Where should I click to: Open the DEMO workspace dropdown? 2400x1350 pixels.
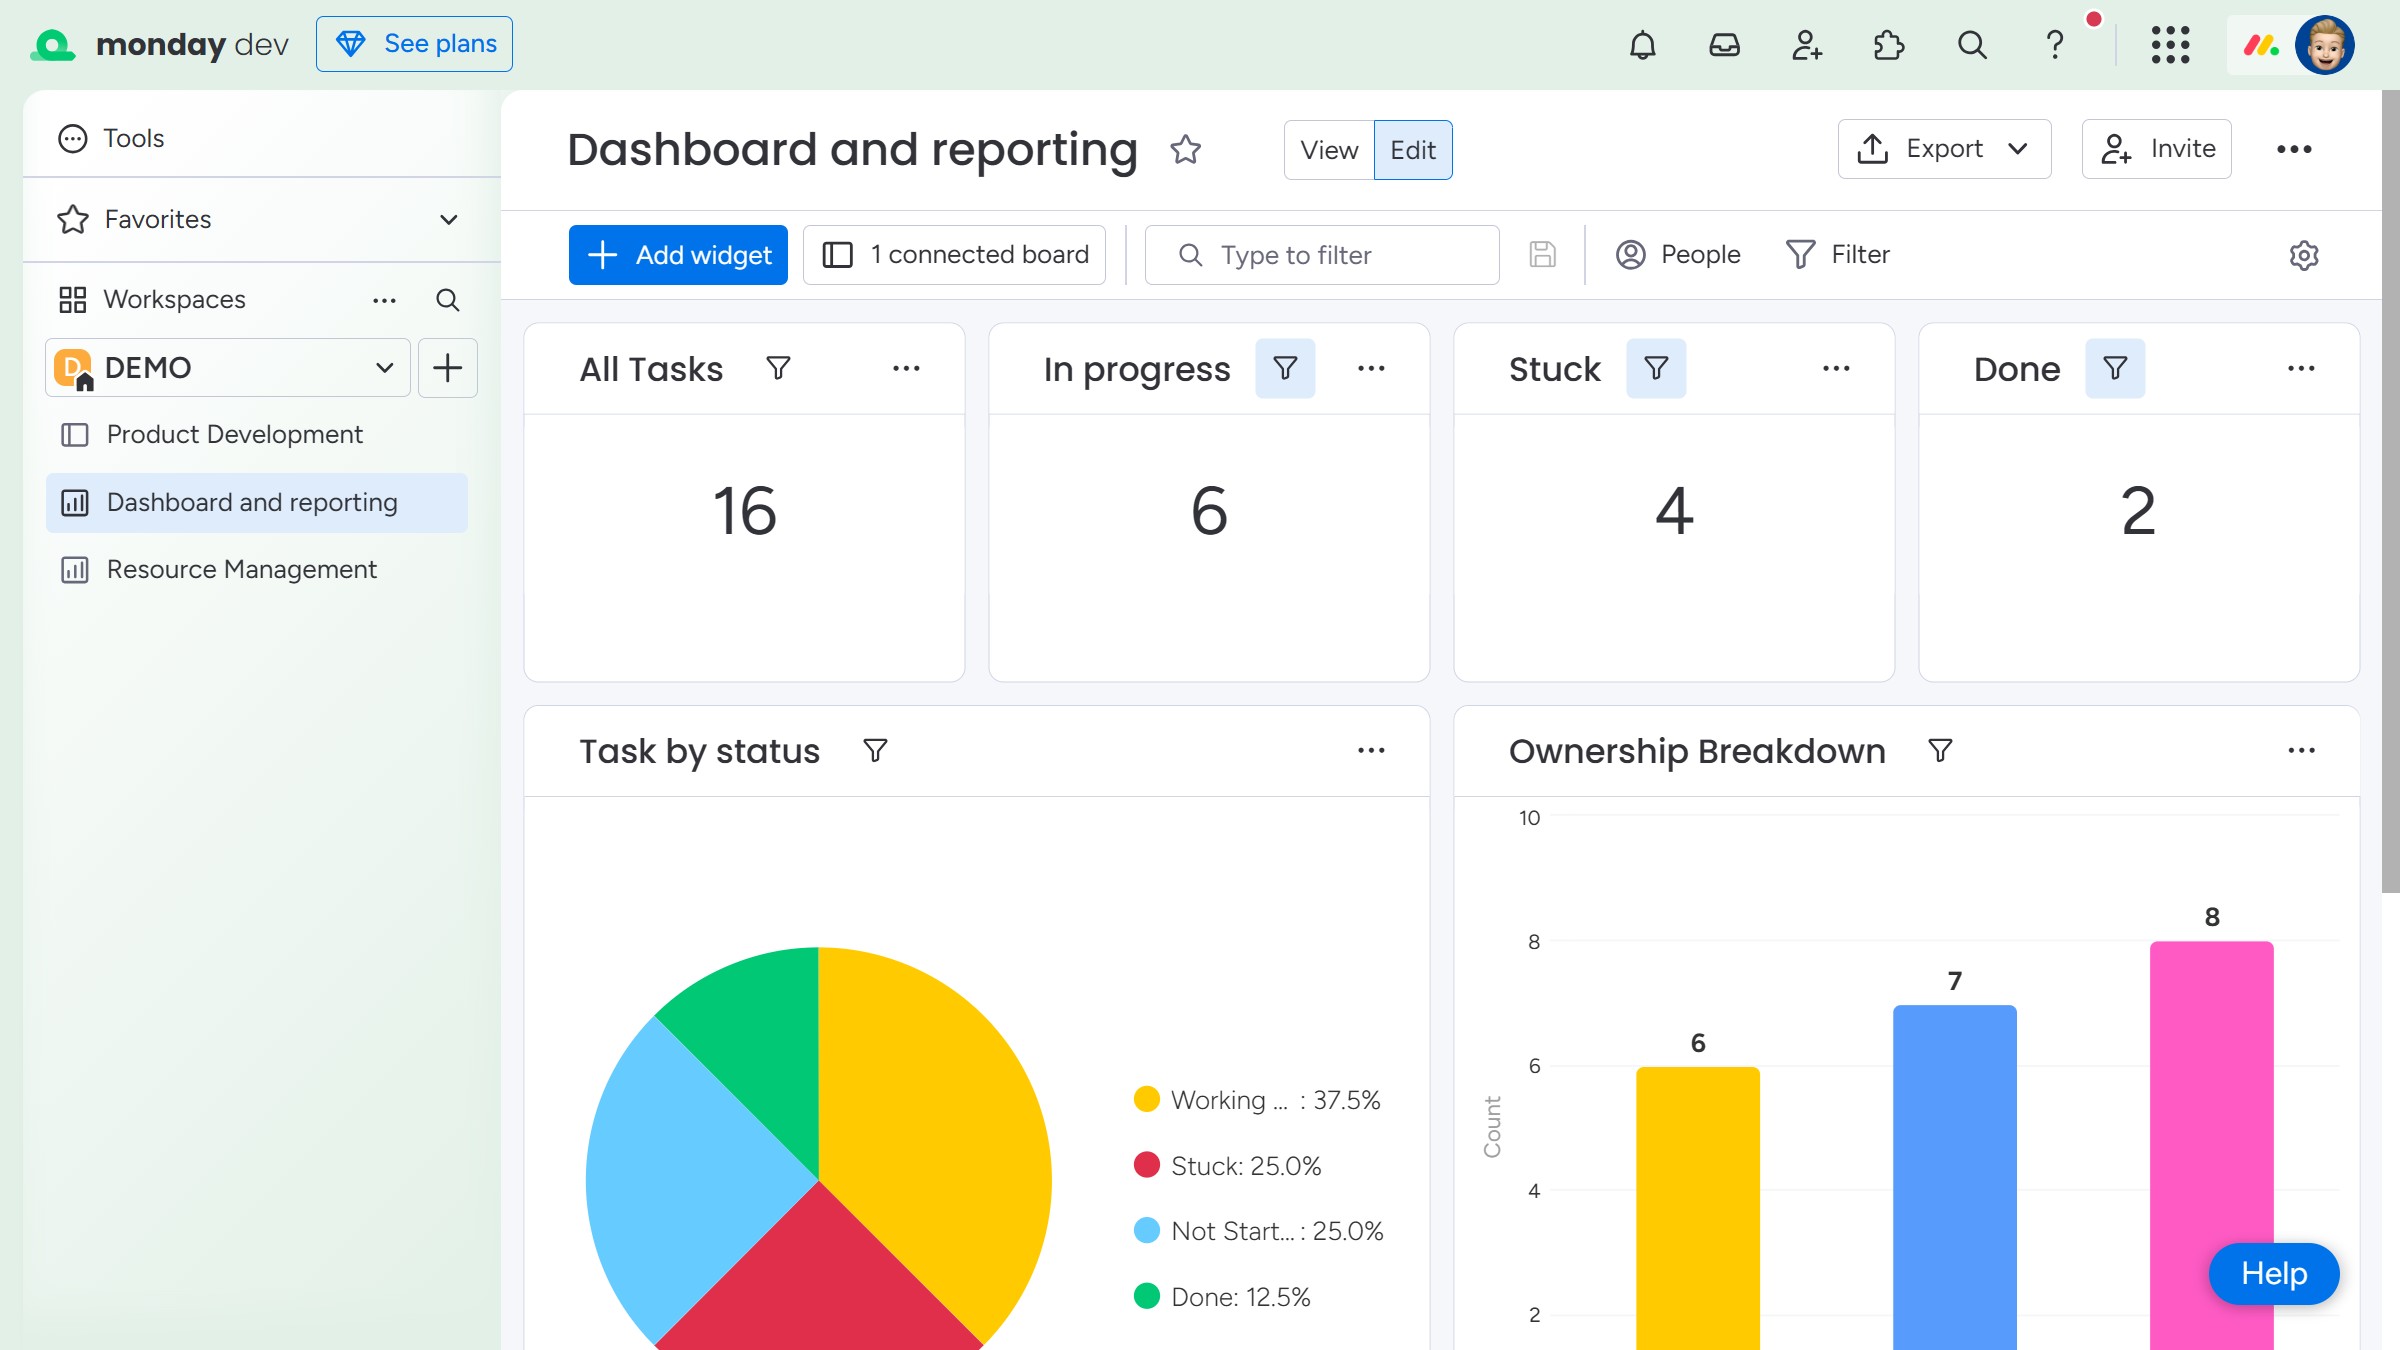(228, 368)
